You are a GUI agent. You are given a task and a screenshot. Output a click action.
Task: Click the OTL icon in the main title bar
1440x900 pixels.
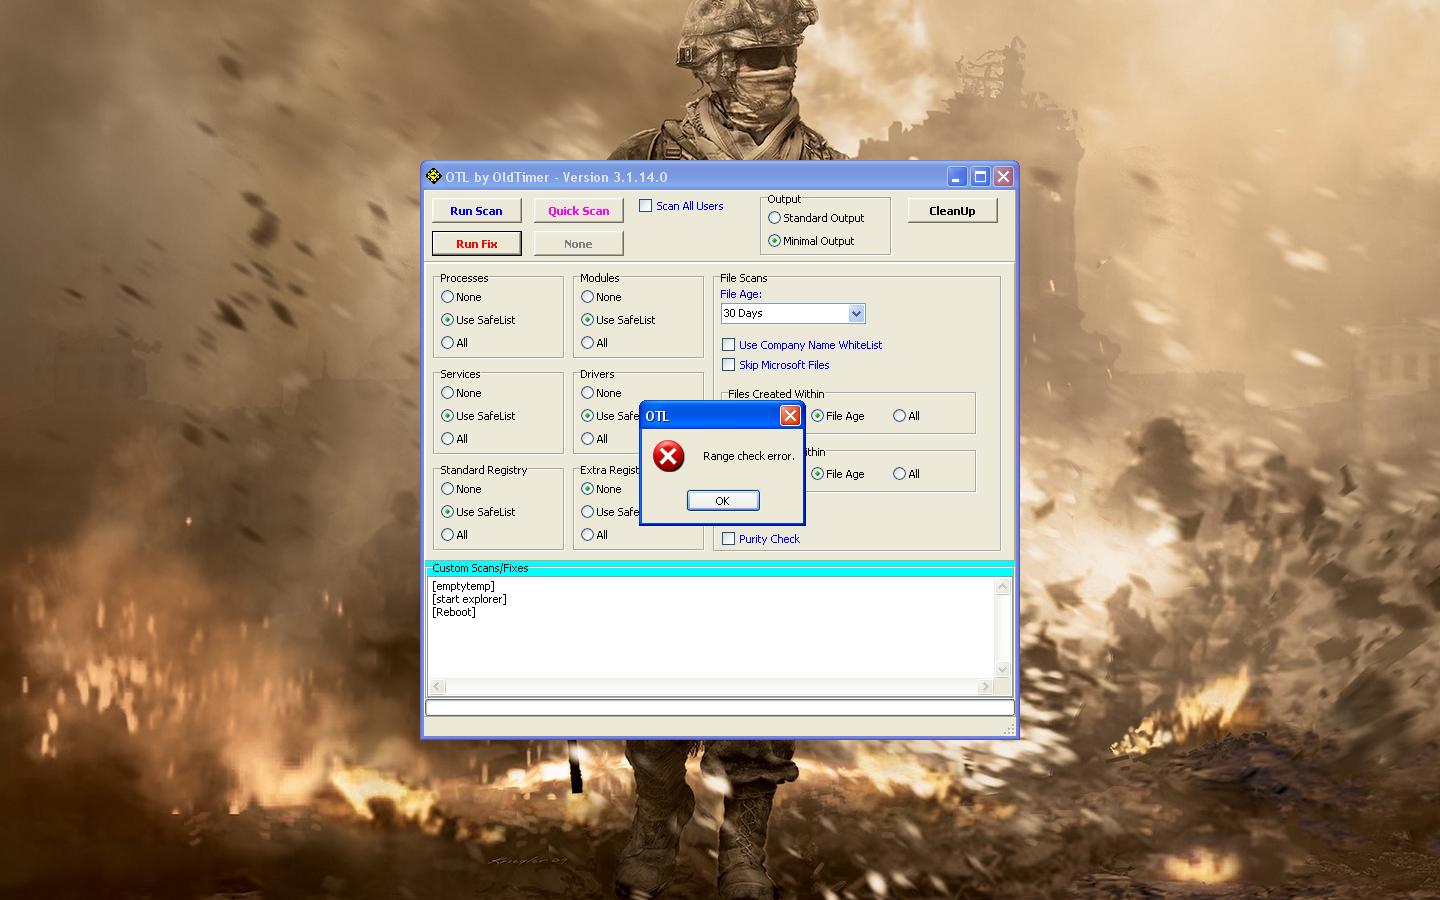(433, 177)
